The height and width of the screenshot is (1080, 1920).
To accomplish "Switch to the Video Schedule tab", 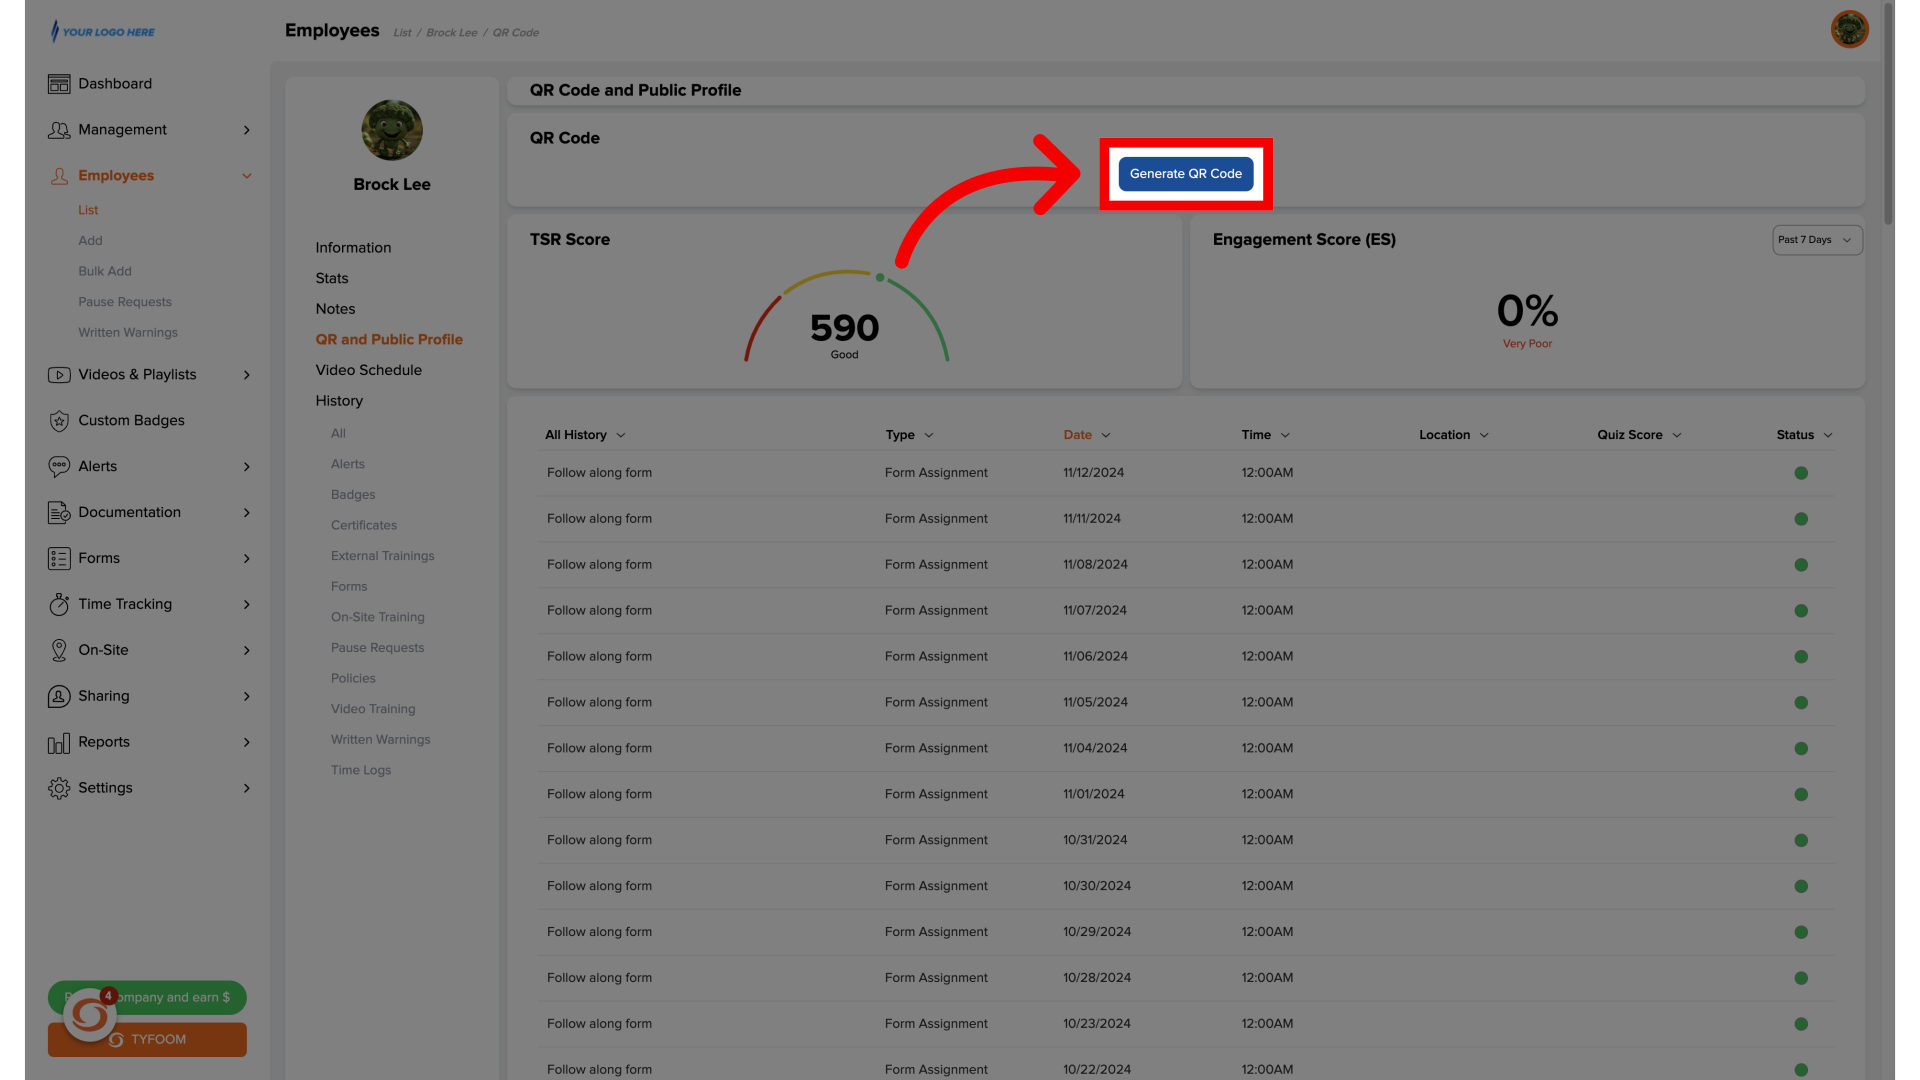I will [368, 370].
